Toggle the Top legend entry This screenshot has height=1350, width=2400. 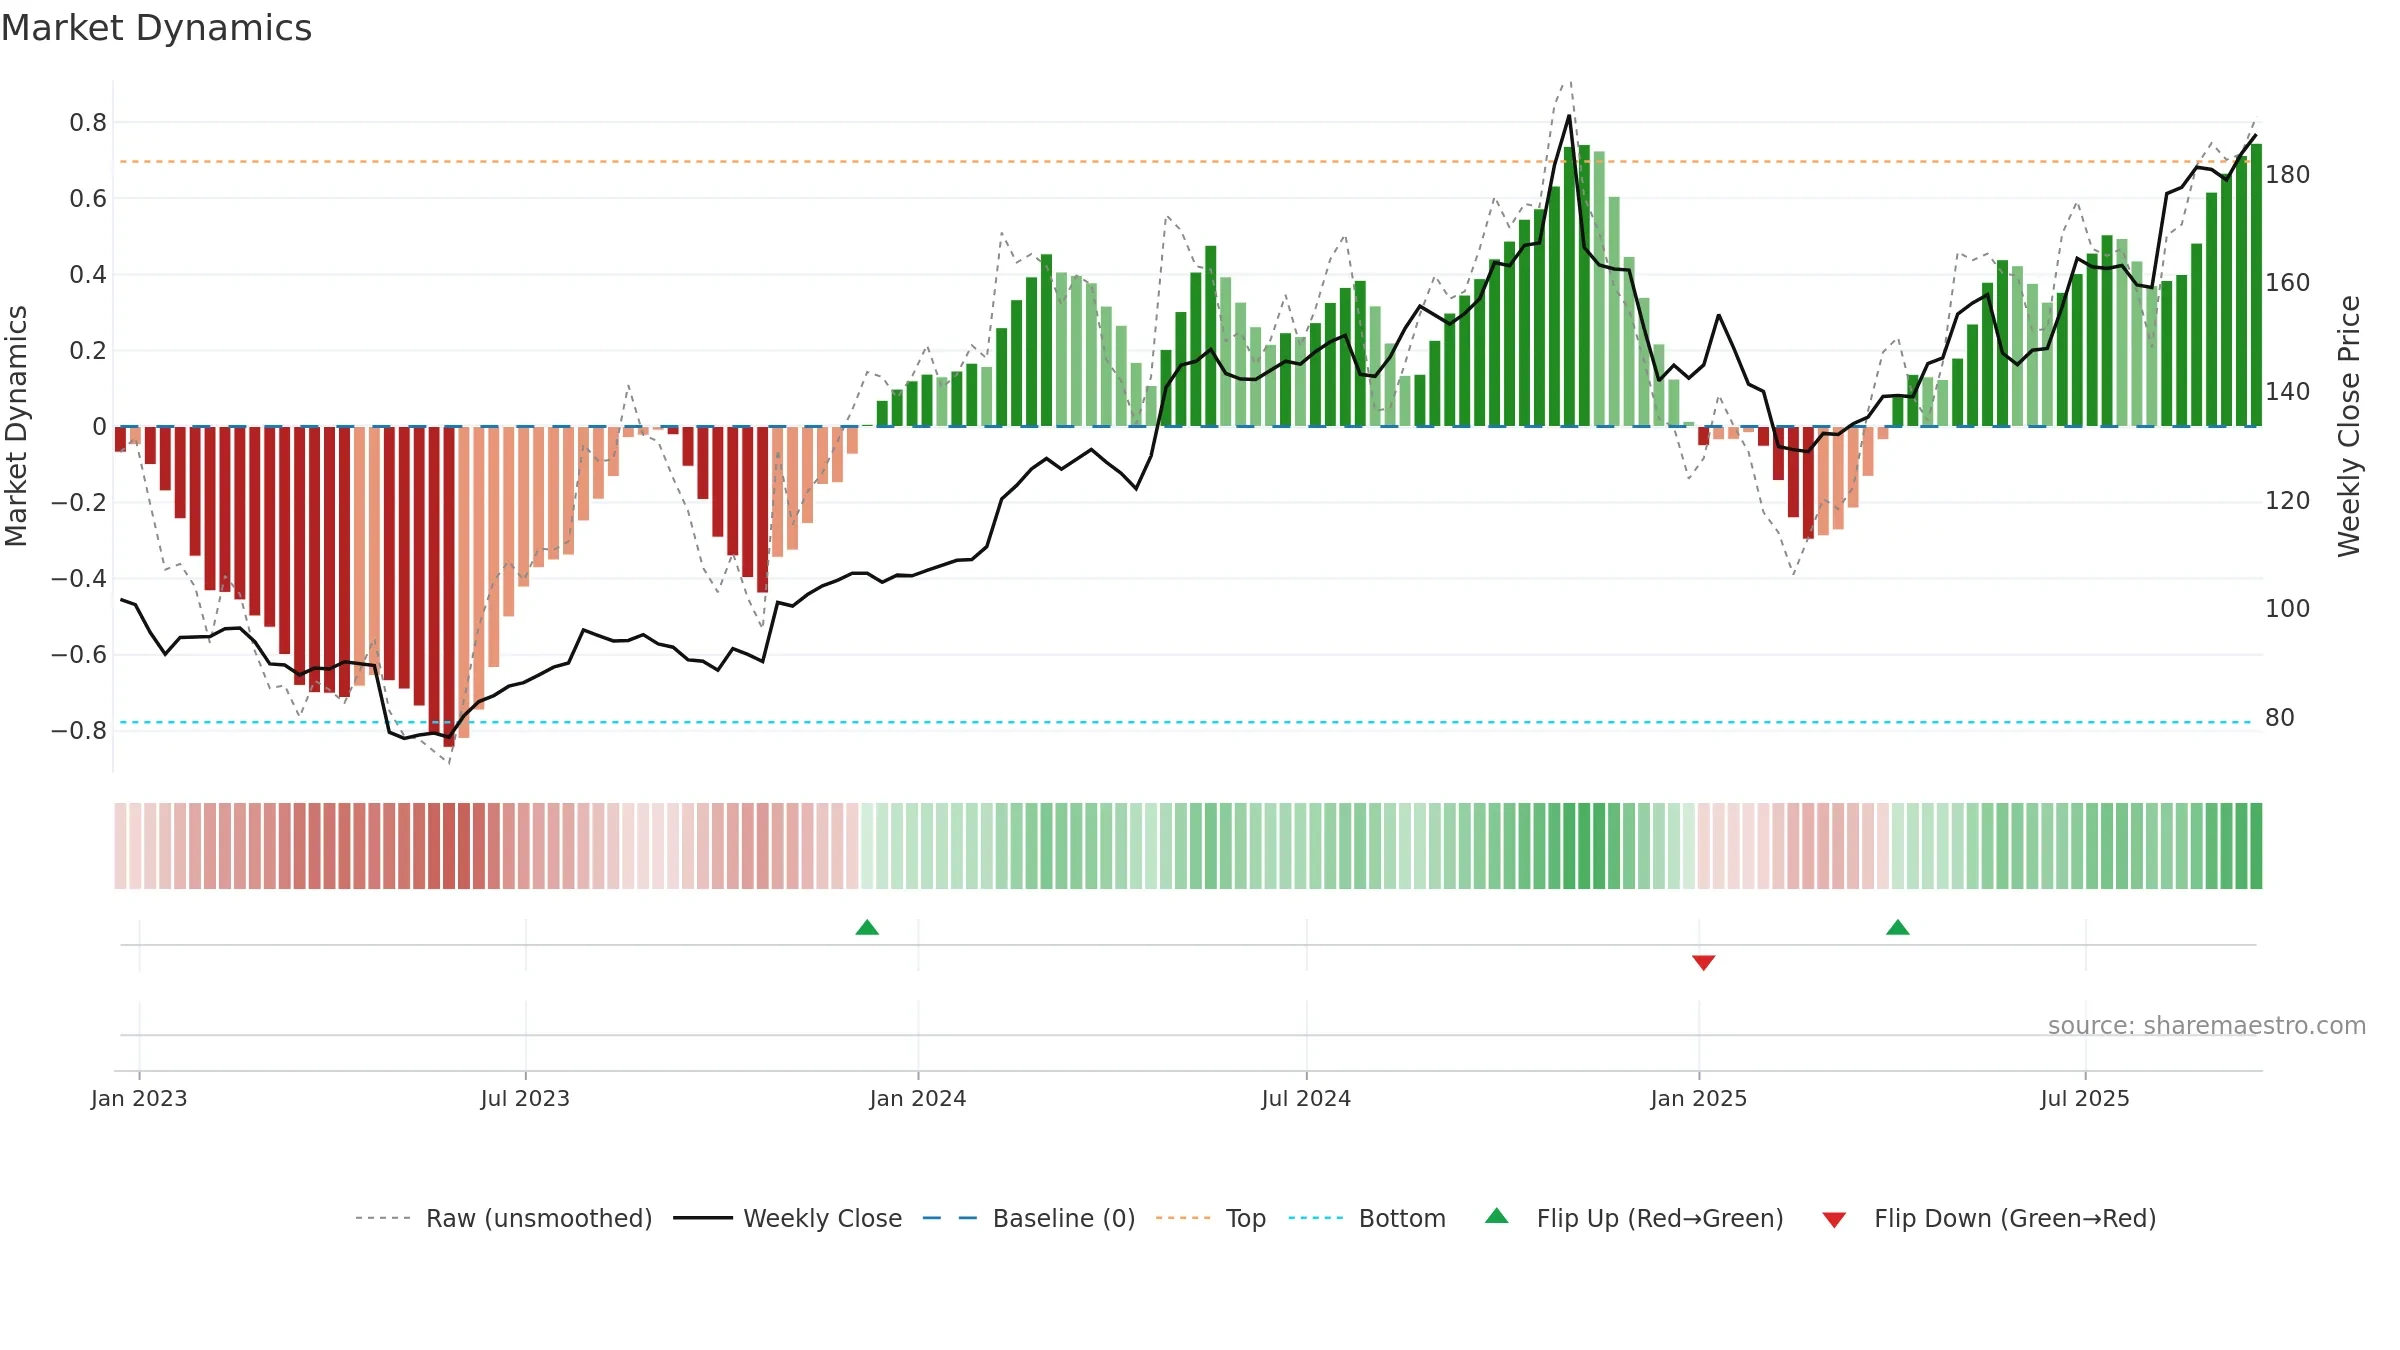tap(1211, 1218)
